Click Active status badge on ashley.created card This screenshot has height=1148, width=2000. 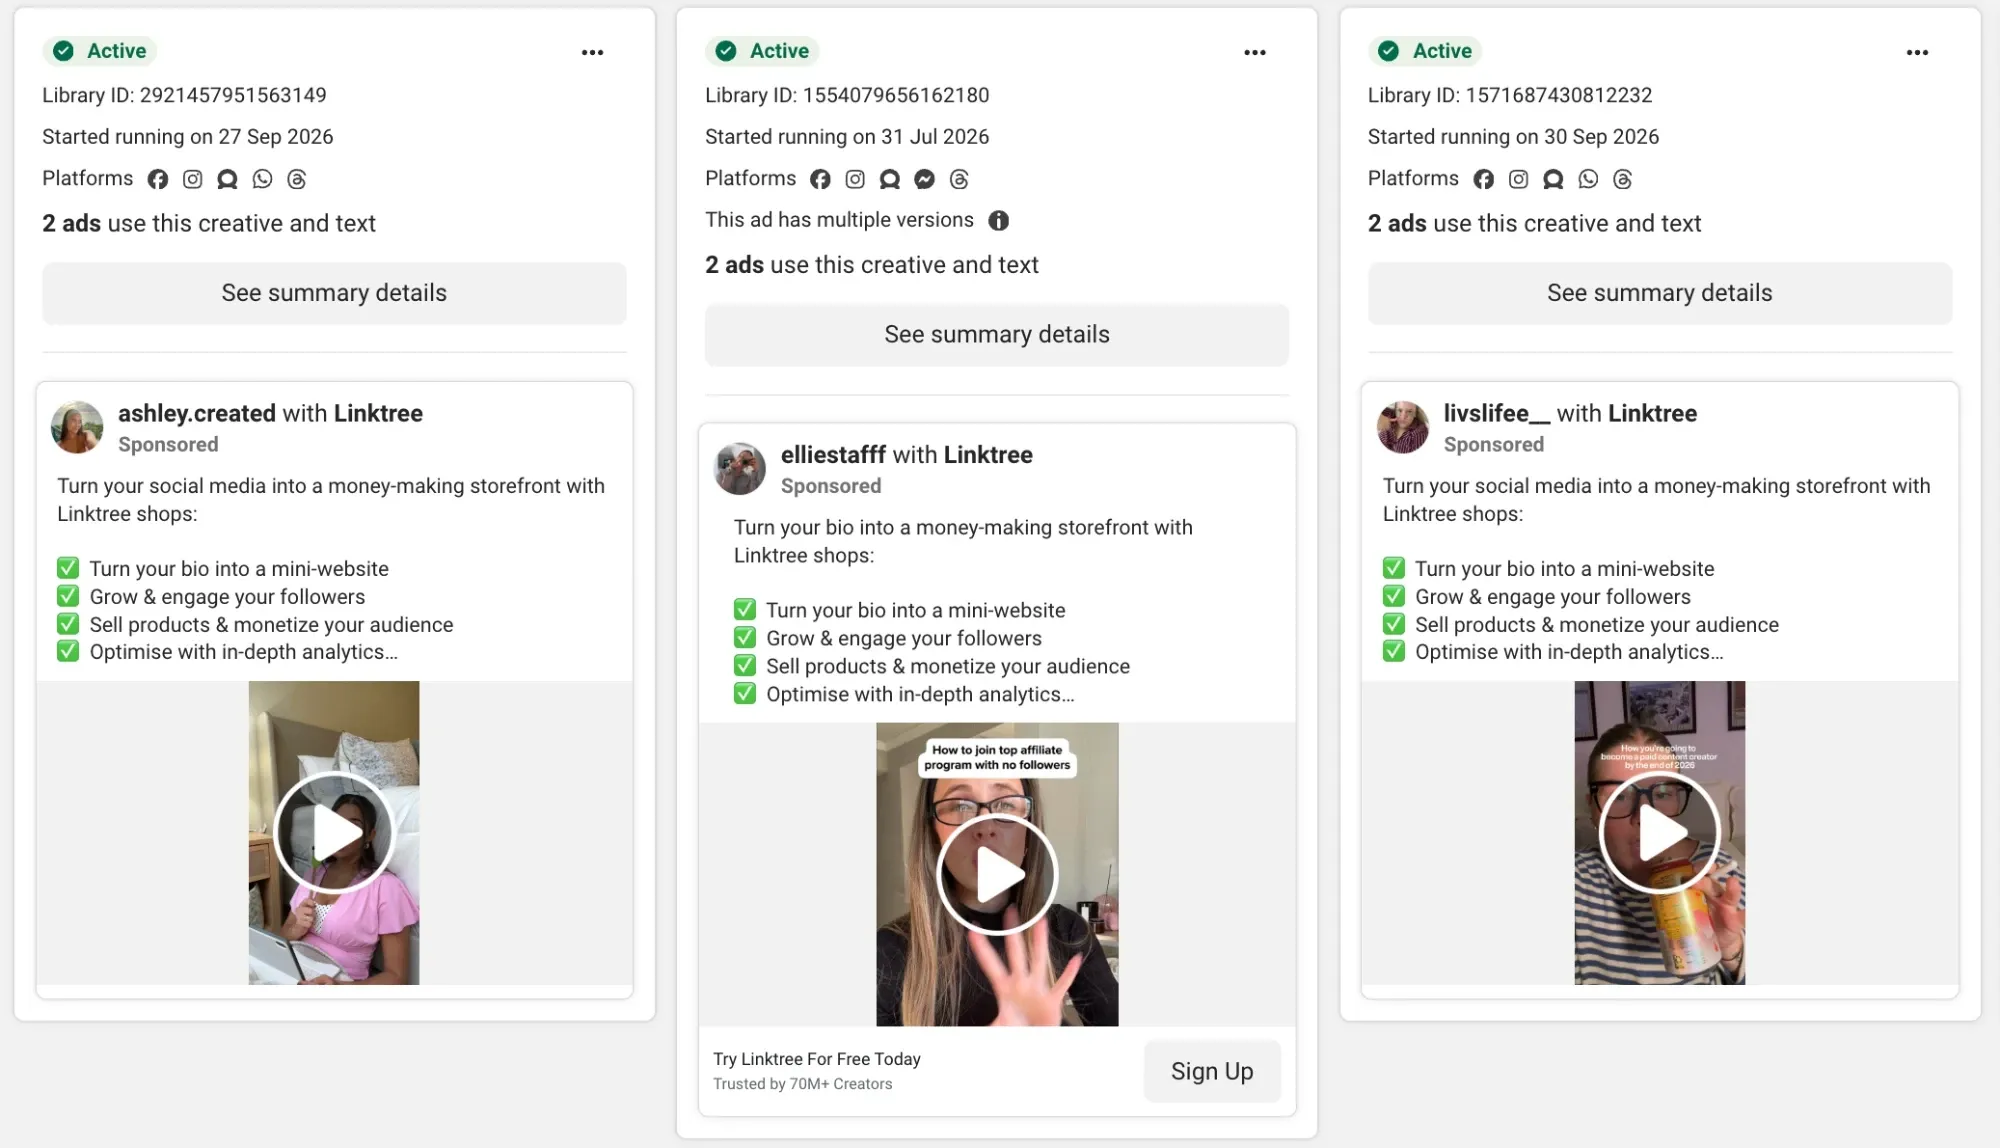(99, 51)
